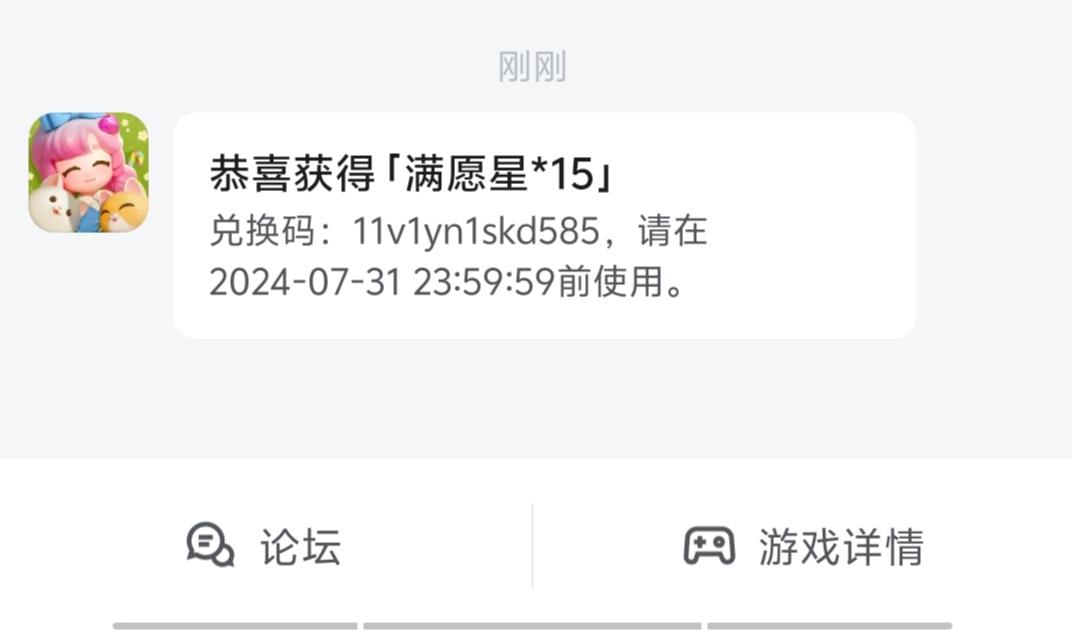Tap the 满愿星*15 reward name

(x=500, y=173)
